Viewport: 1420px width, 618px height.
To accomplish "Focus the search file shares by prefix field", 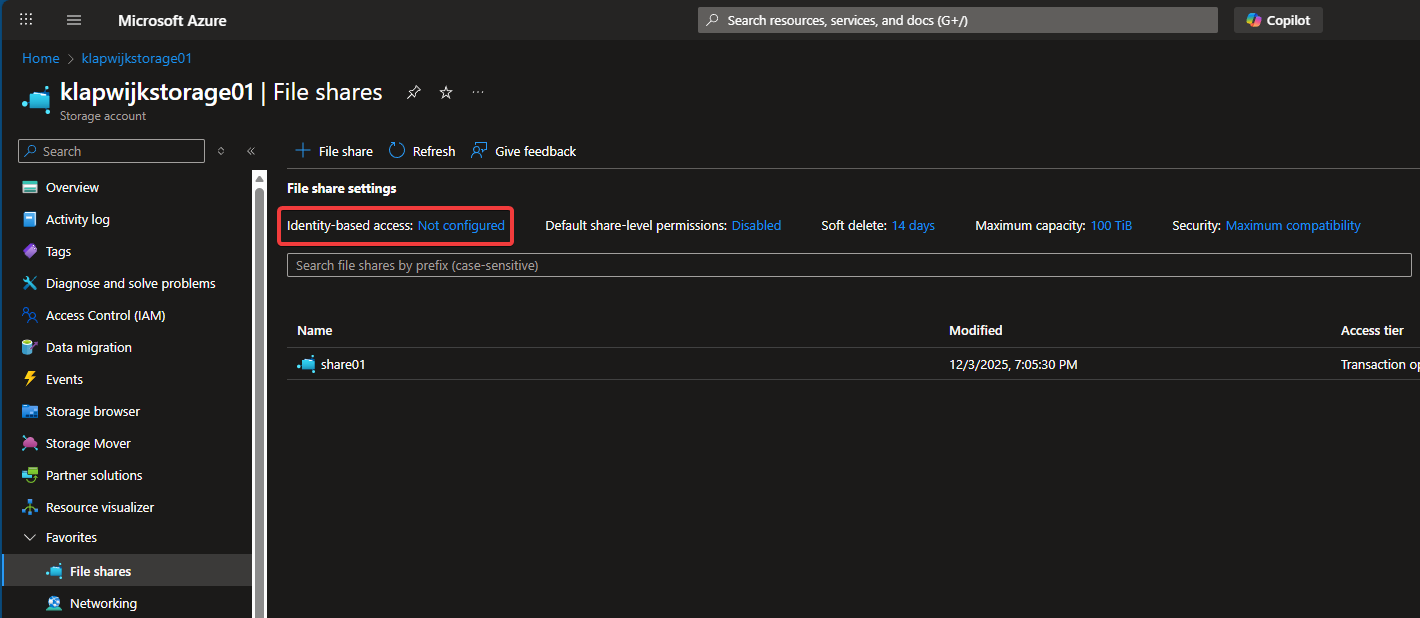I will point(848,265).
